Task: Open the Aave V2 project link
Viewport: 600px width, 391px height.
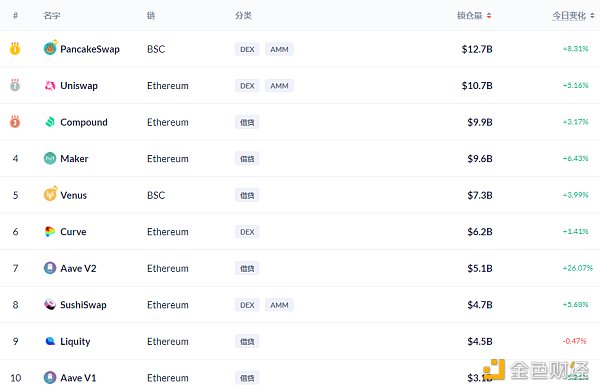Action: [x=78, y=268]
